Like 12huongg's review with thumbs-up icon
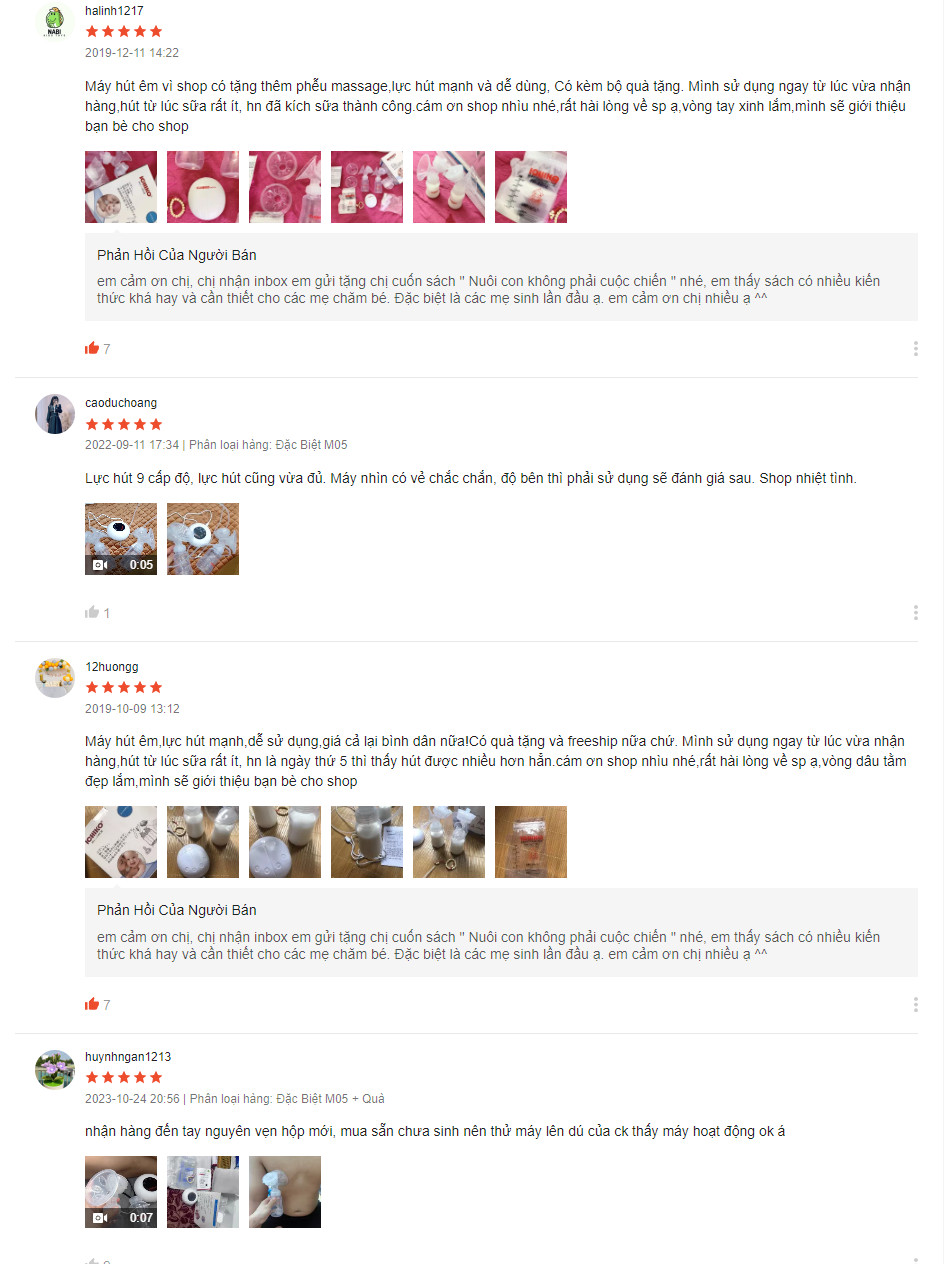 click(92, 1004)
